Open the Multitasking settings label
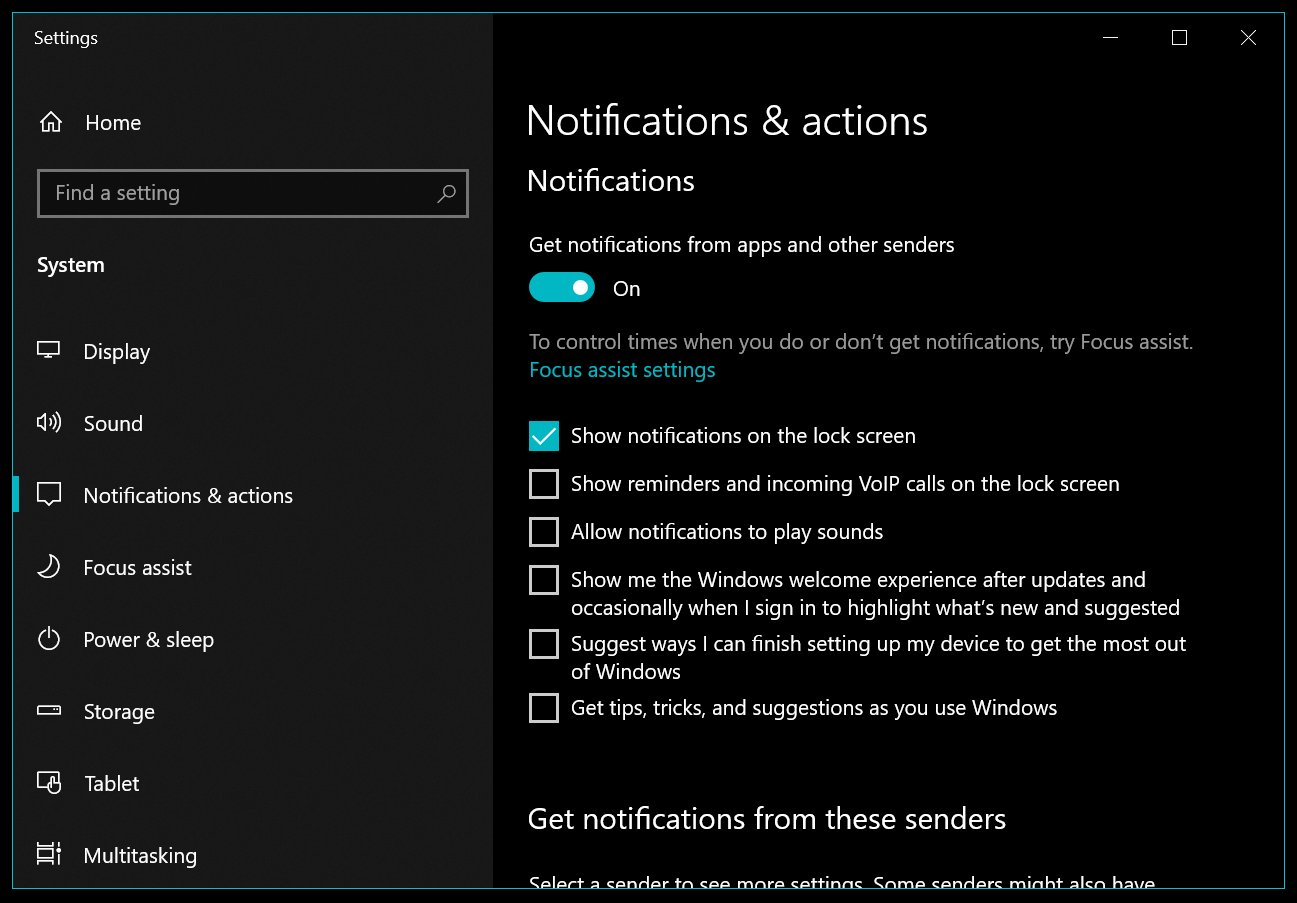 pyautogui.click(x=140, y=856)
